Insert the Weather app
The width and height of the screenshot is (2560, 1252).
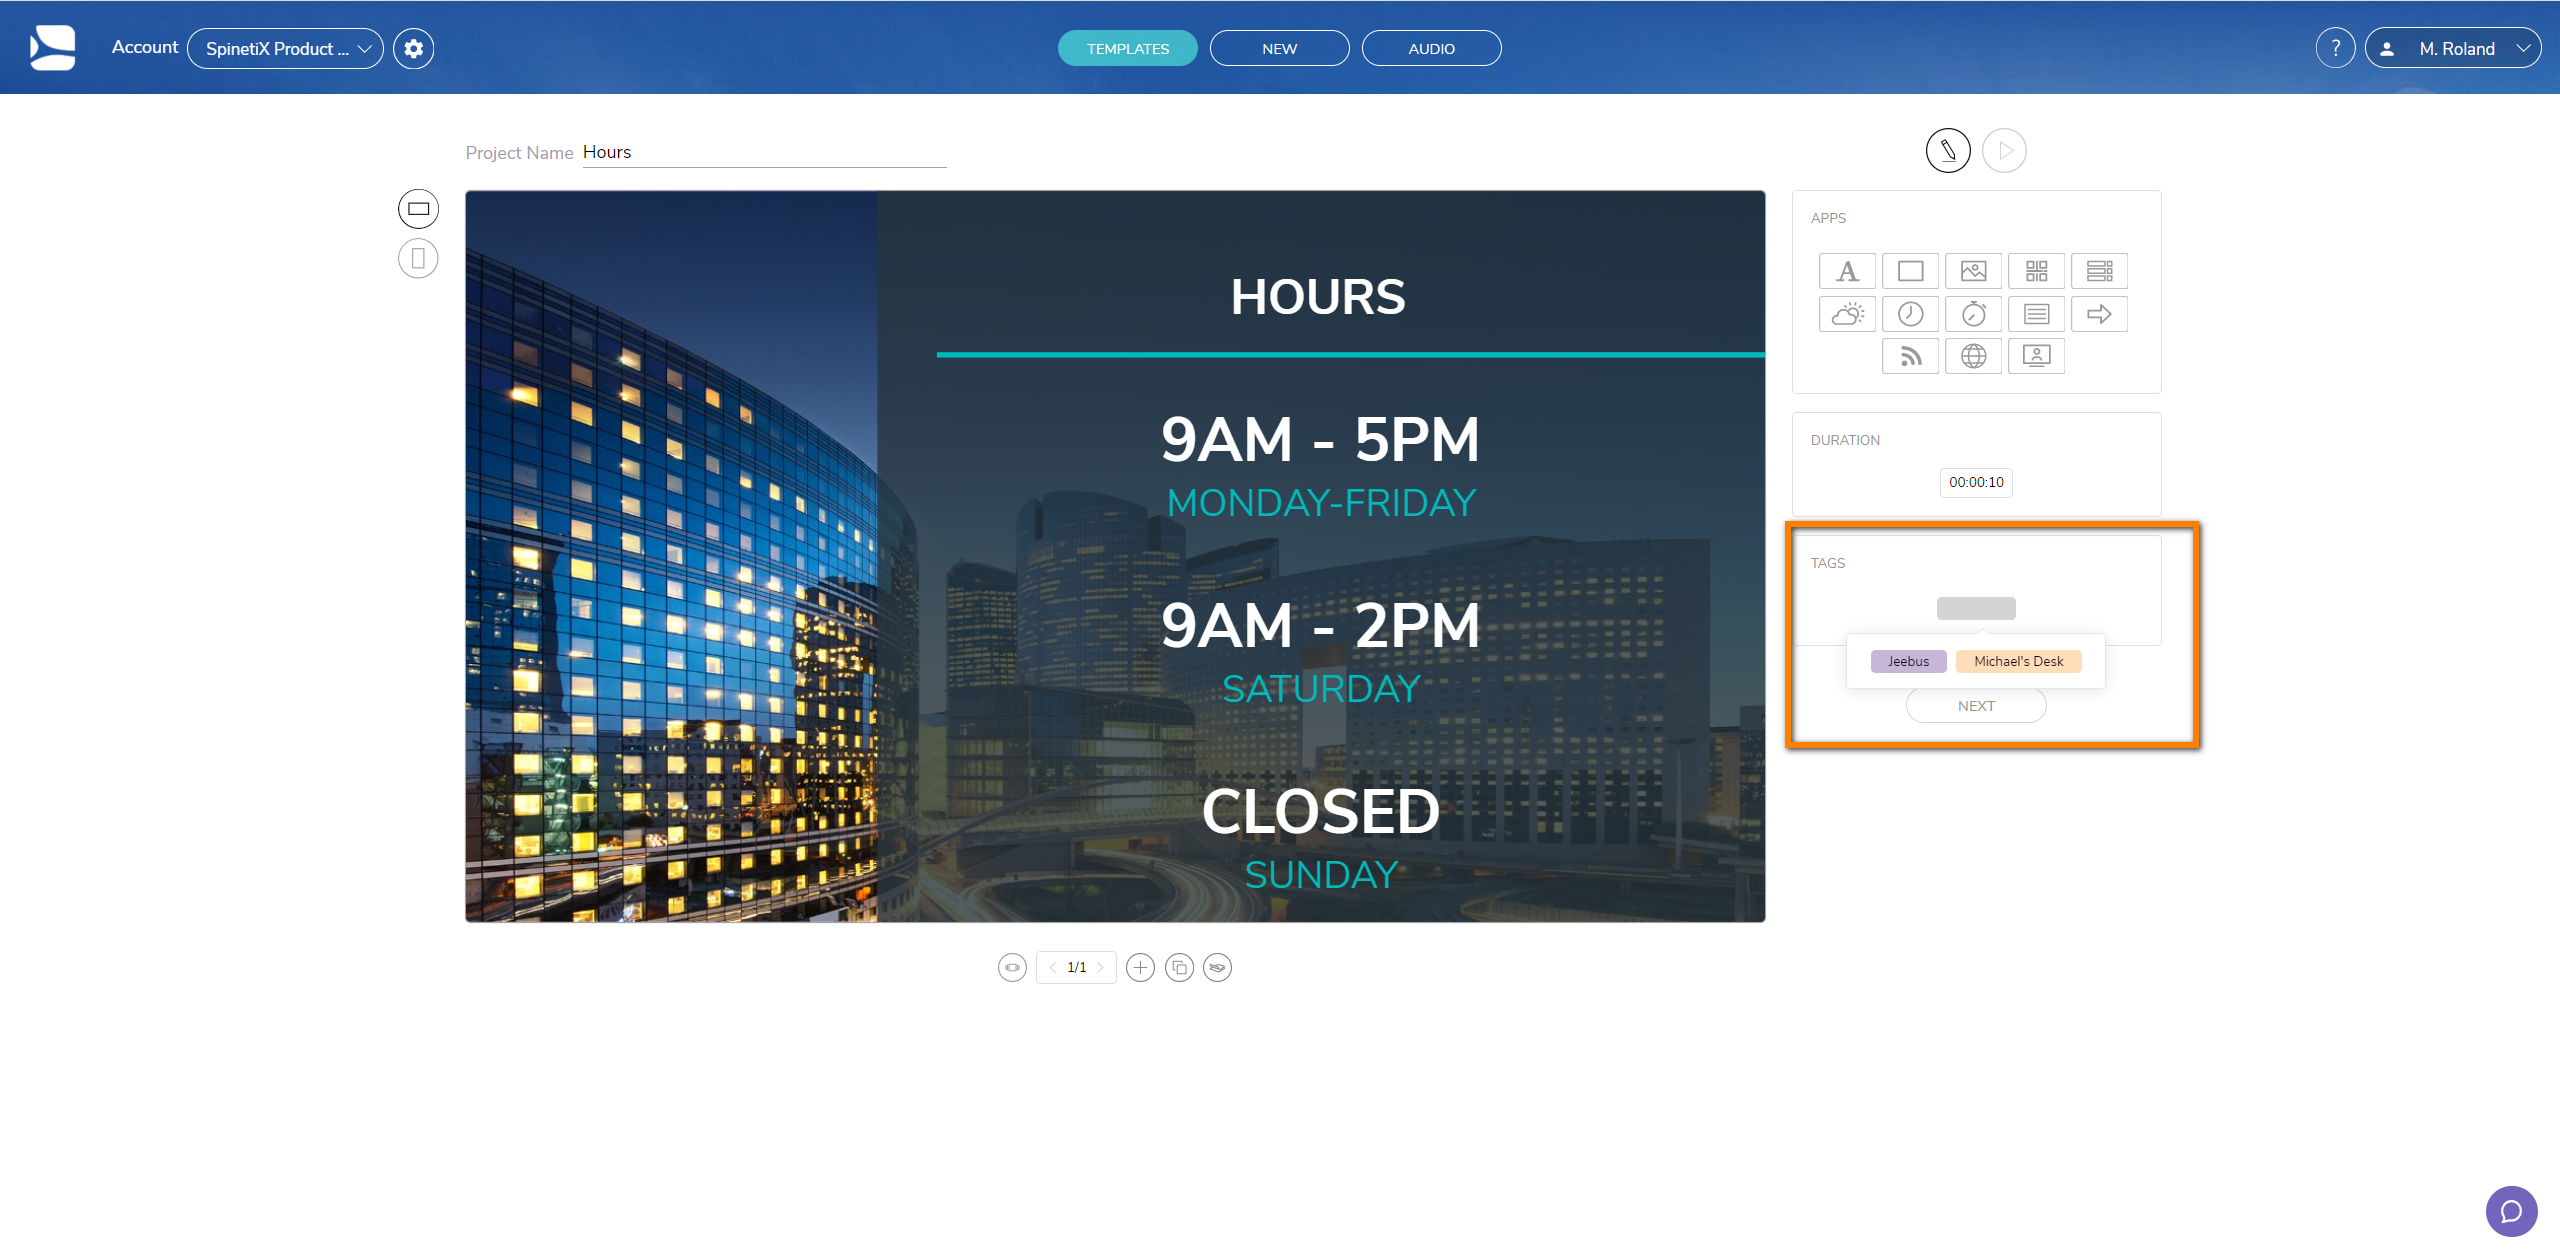tap(1847, 314)
